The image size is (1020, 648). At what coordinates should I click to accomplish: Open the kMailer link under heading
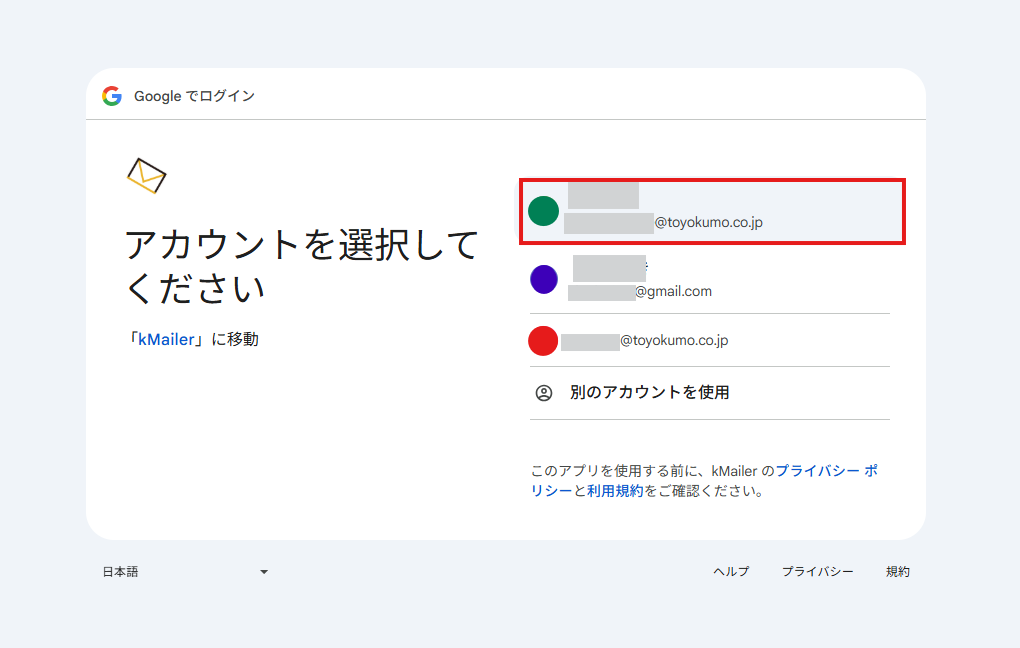pyautogui.click(x=166, y=339)
